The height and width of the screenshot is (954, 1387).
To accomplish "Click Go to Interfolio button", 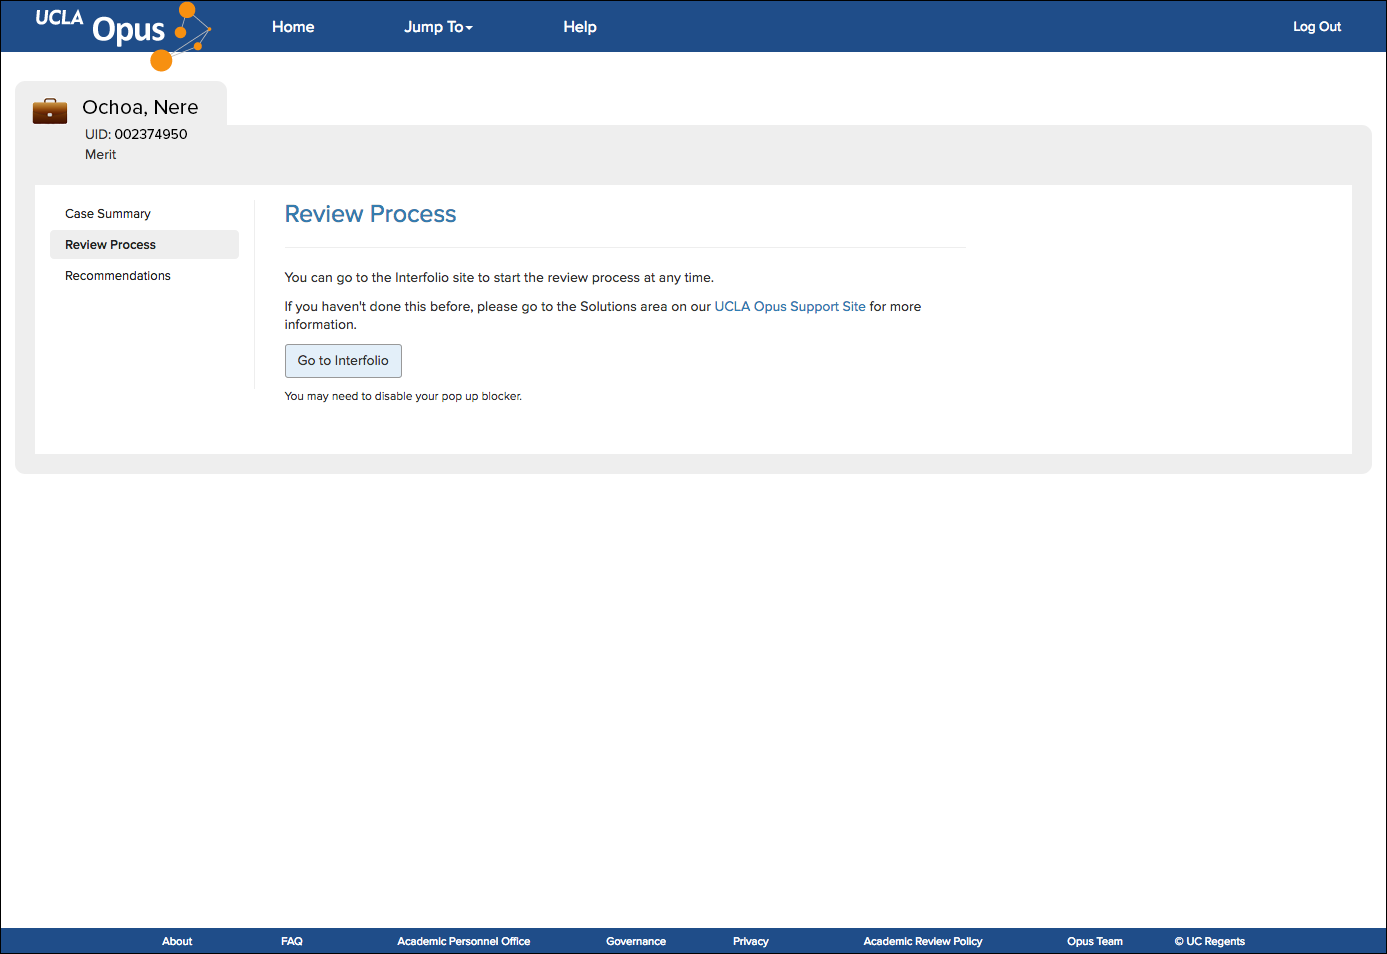I will (343, 361).
